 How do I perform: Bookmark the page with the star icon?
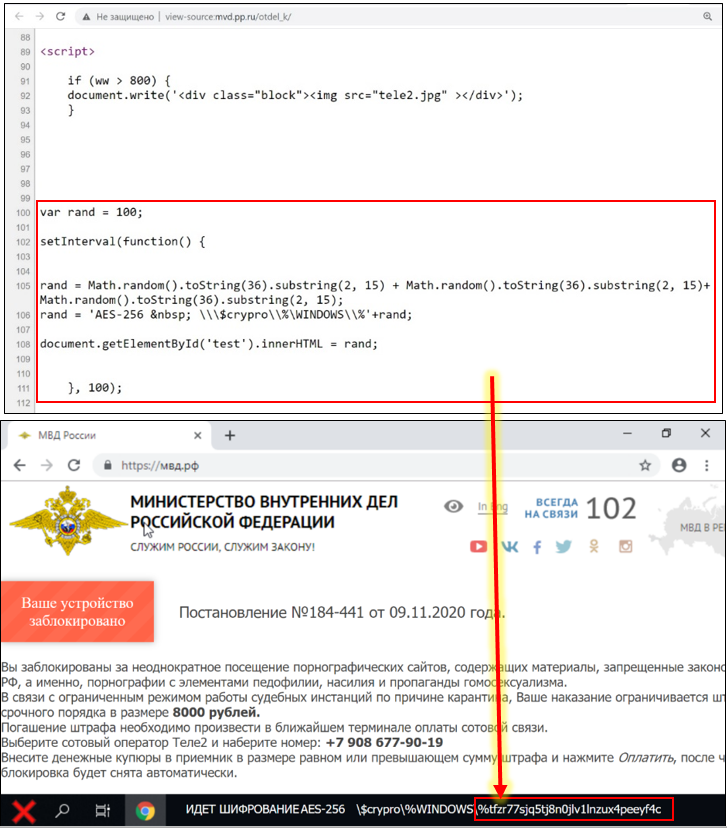pos(646,465)
